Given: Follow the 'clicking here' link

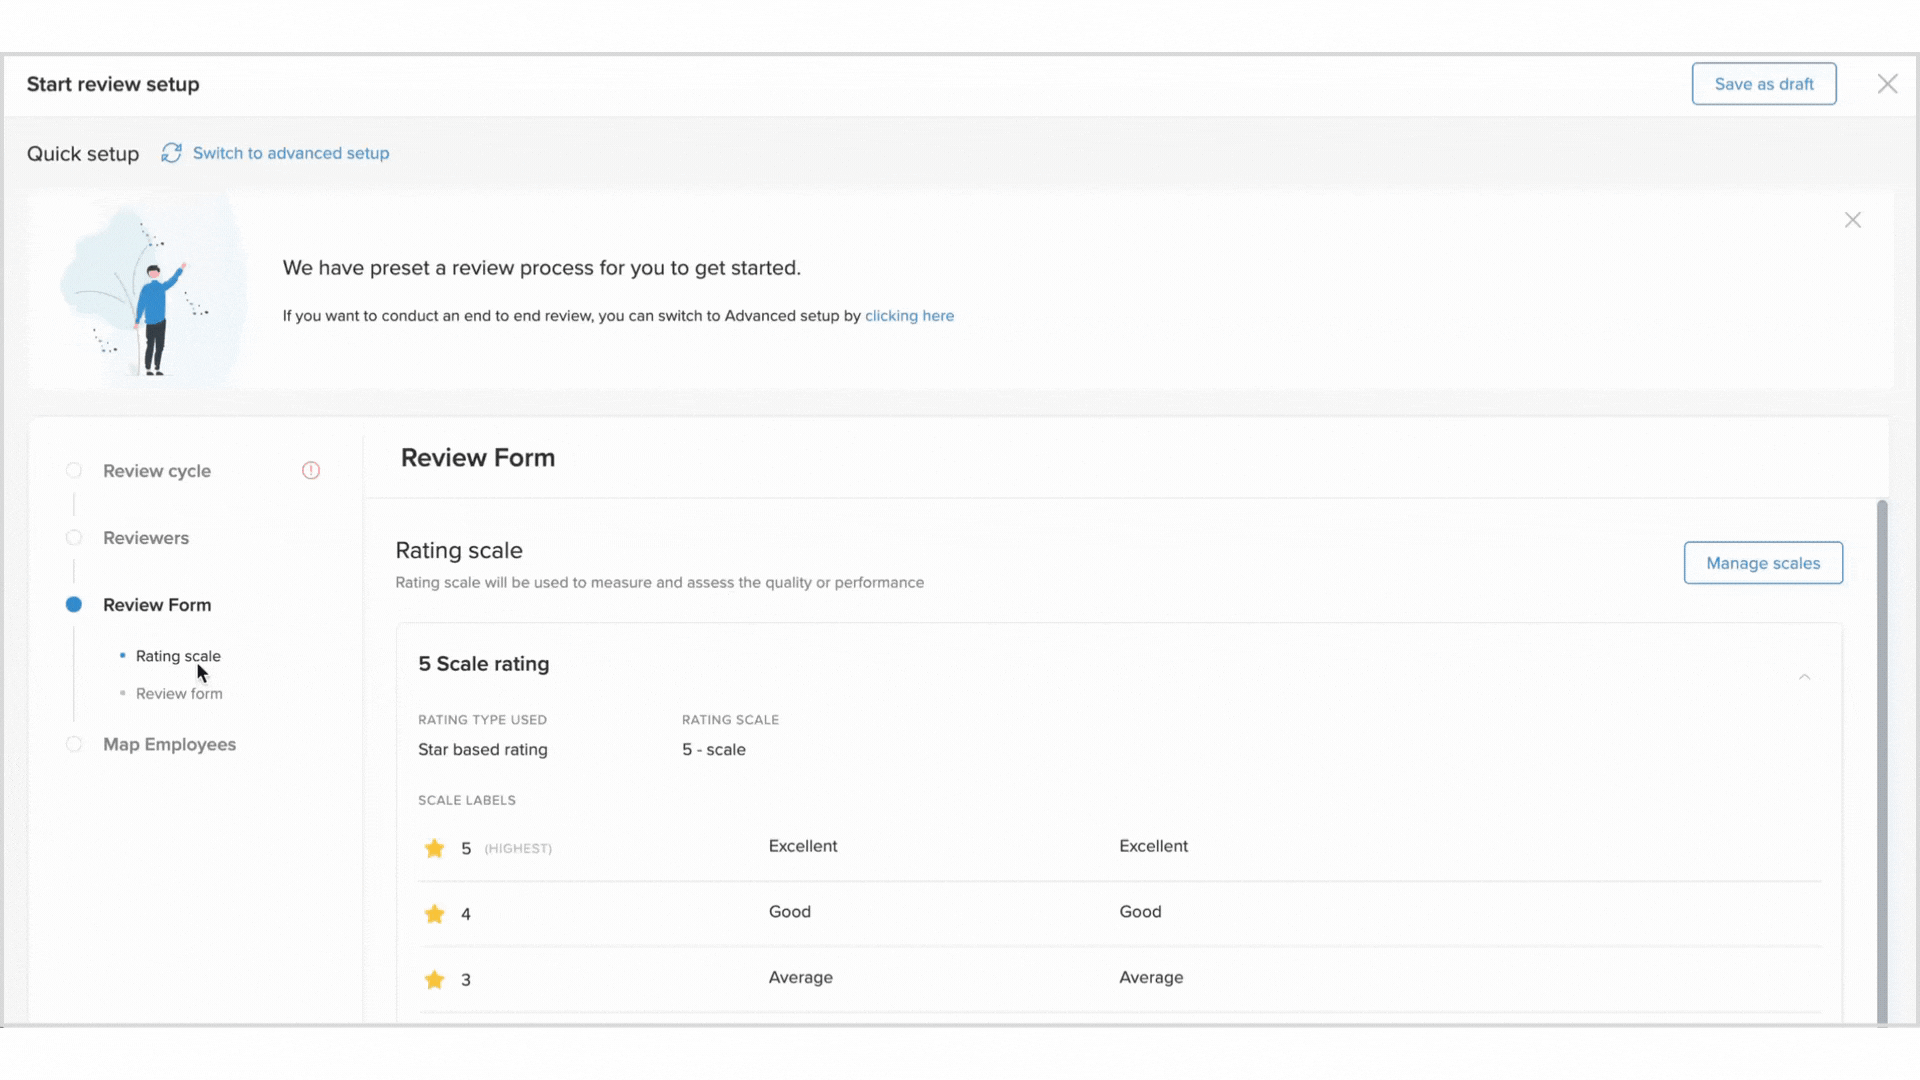Looking at the screenshot, I should (909, 316).
